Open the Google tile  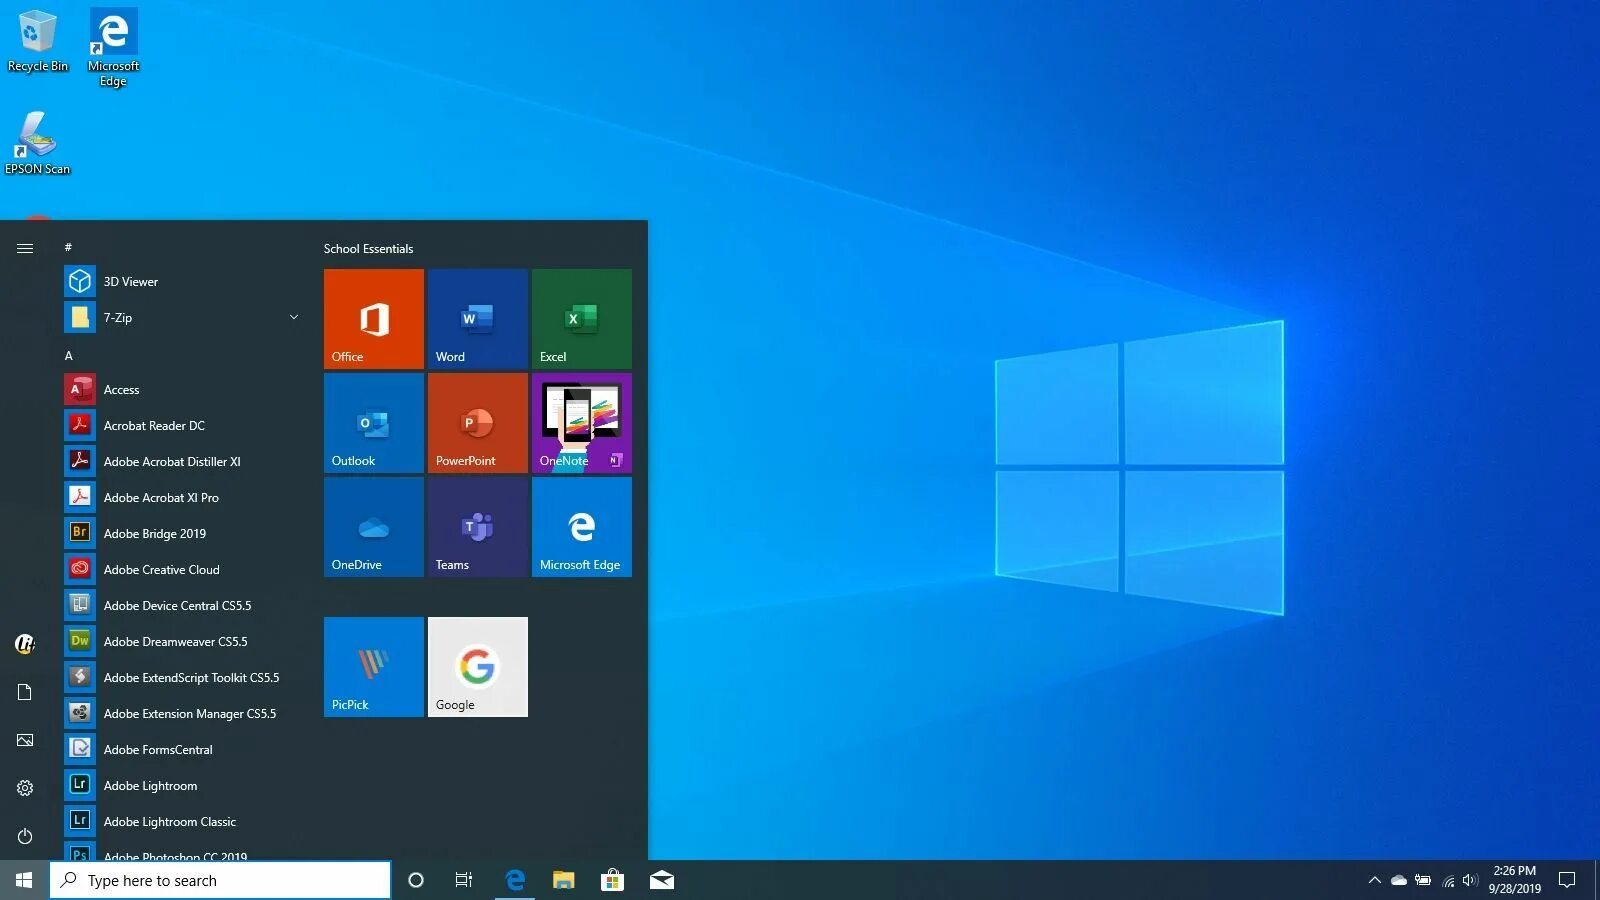[x=477, y=666]
